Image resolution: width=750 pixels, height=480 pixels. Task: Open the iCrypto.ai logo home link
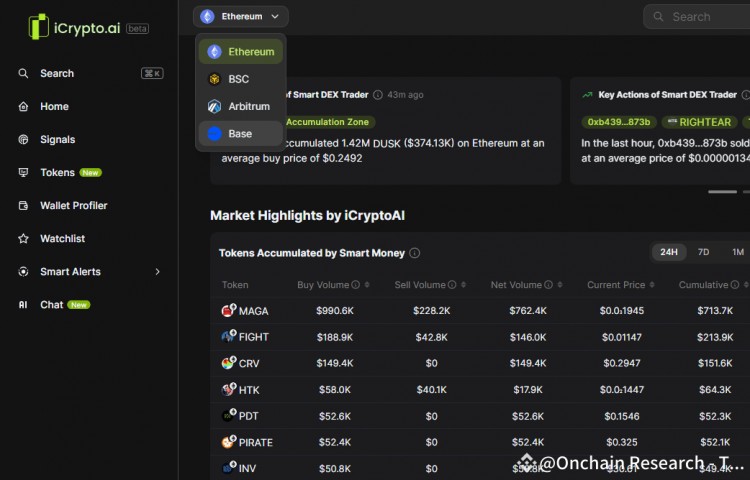[x=88, y=27]
